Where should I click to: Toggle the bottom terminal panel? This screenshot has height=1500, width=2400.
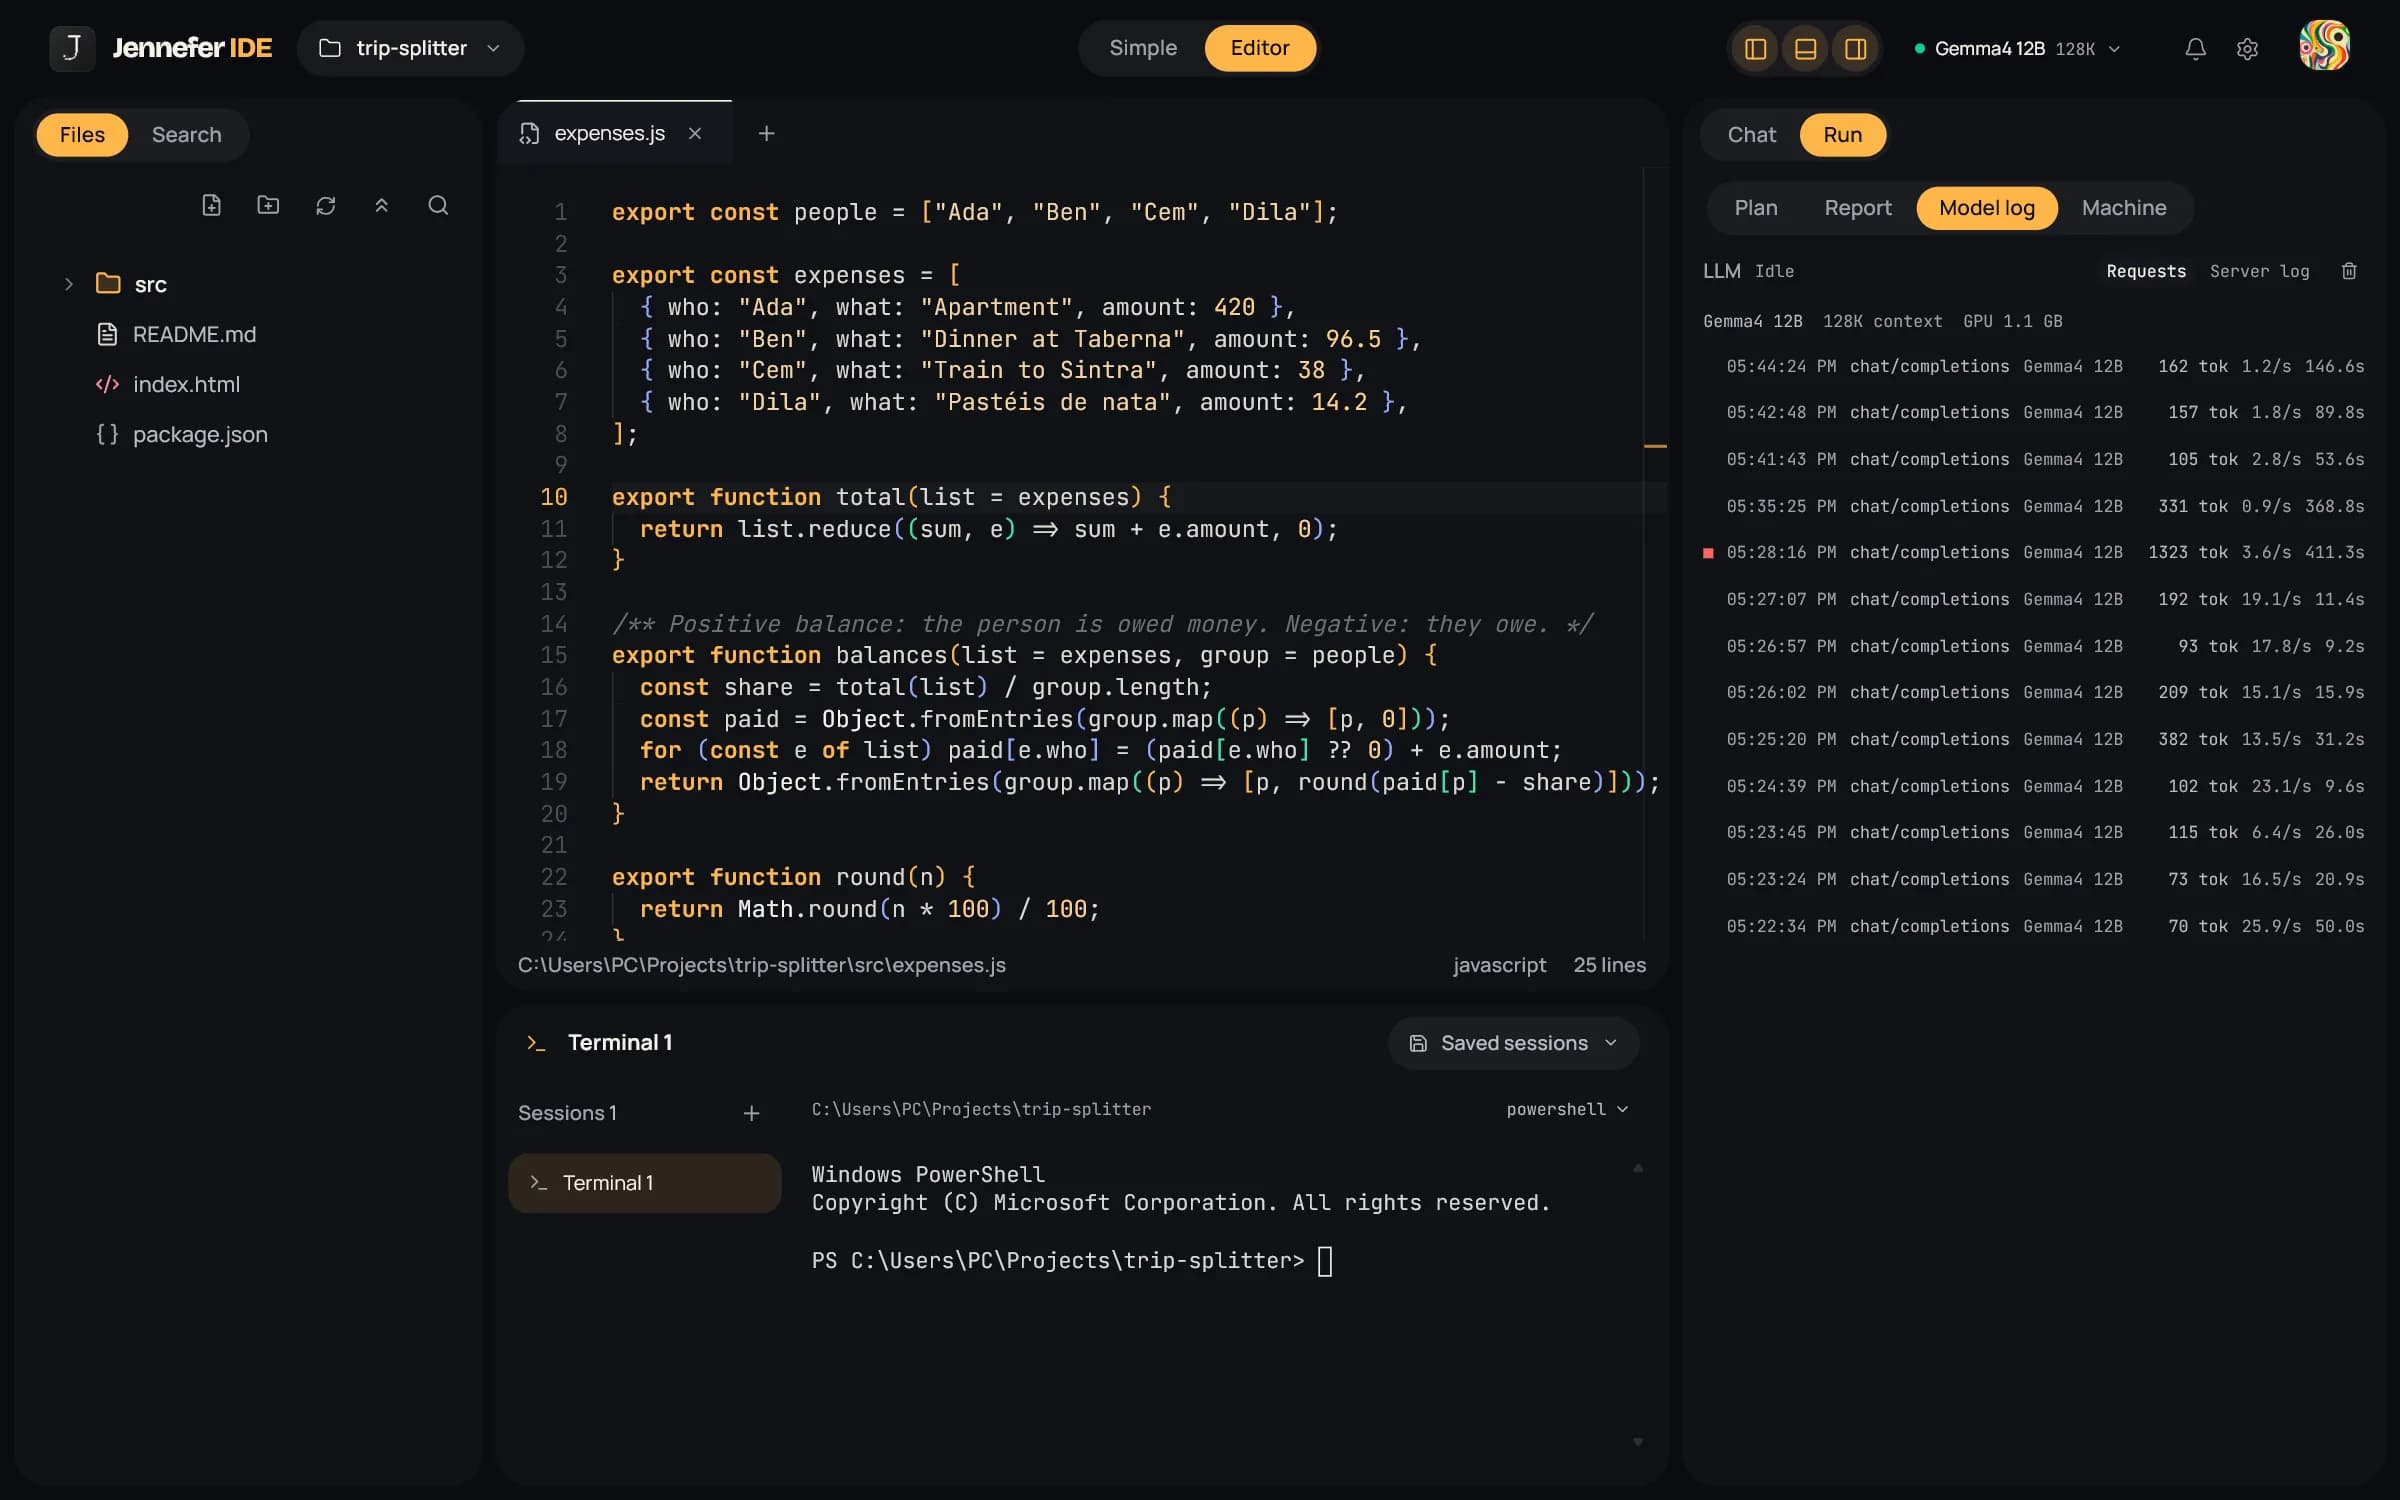1805,48
